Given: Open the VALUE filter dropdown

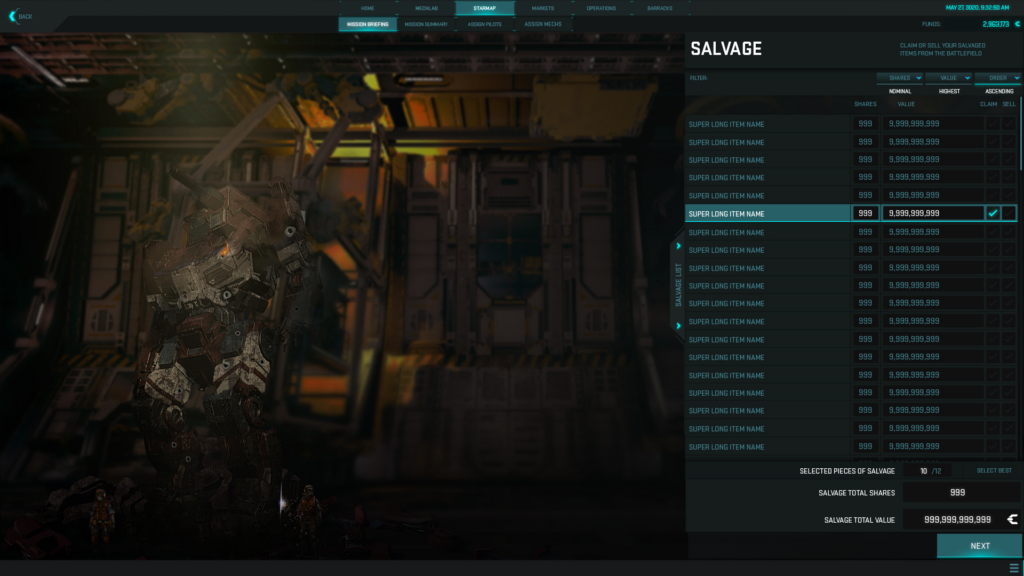Looking at the screenshot, I should pos(948,78).
